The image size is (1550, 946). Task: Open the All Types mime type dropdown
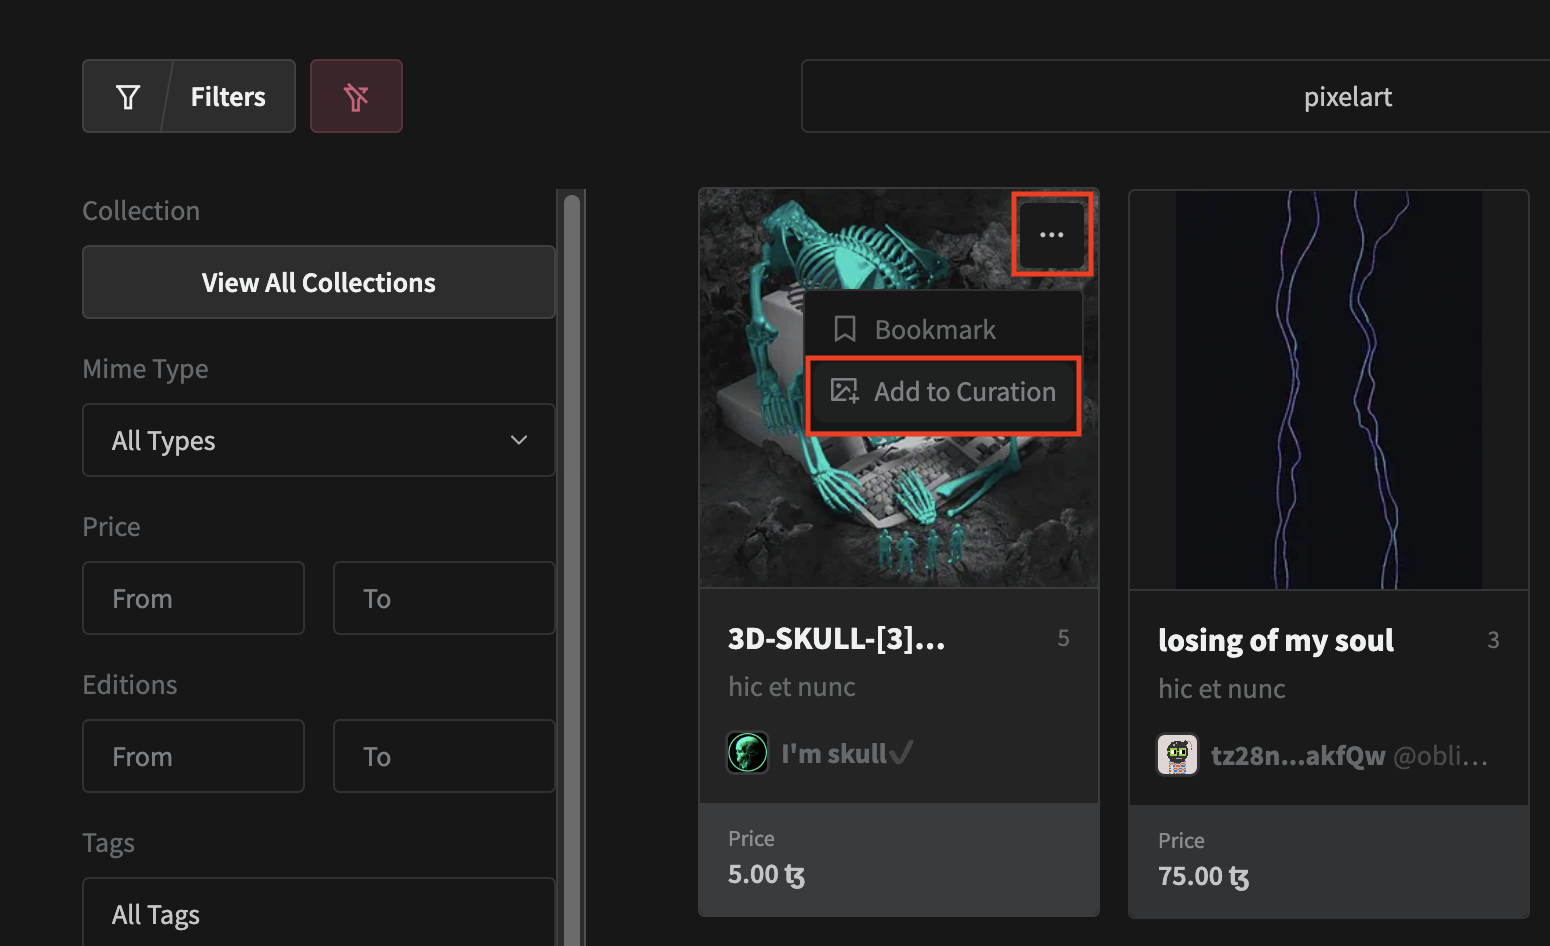tap(318, 440)
